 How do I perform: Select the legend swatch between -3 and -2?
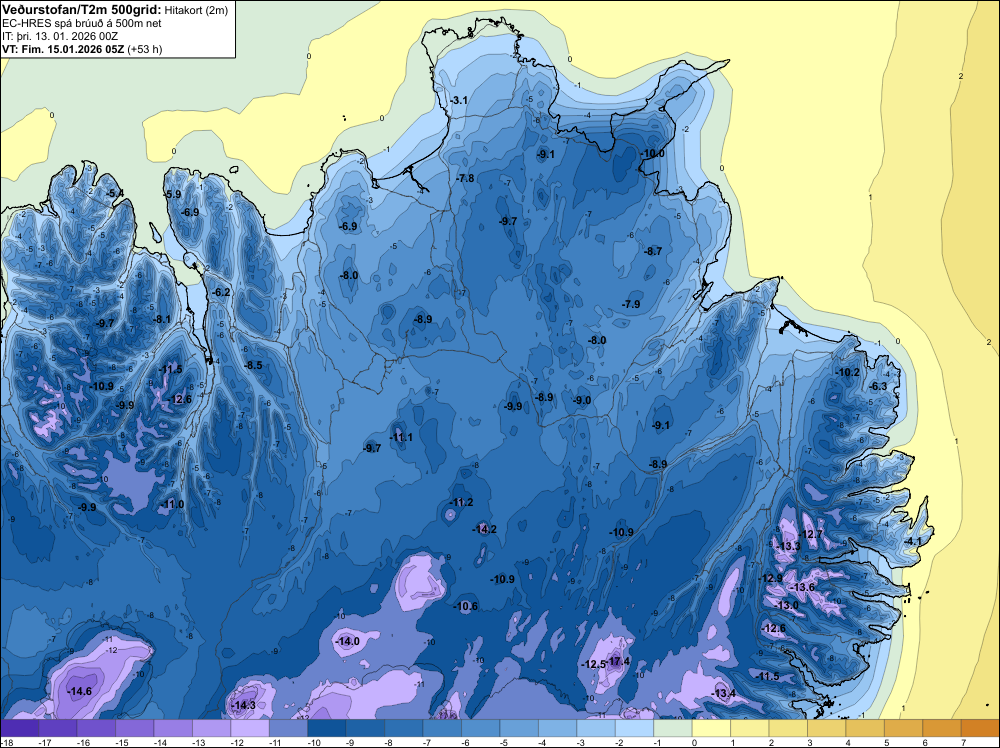pyautogui.click(x=596, y=728)
